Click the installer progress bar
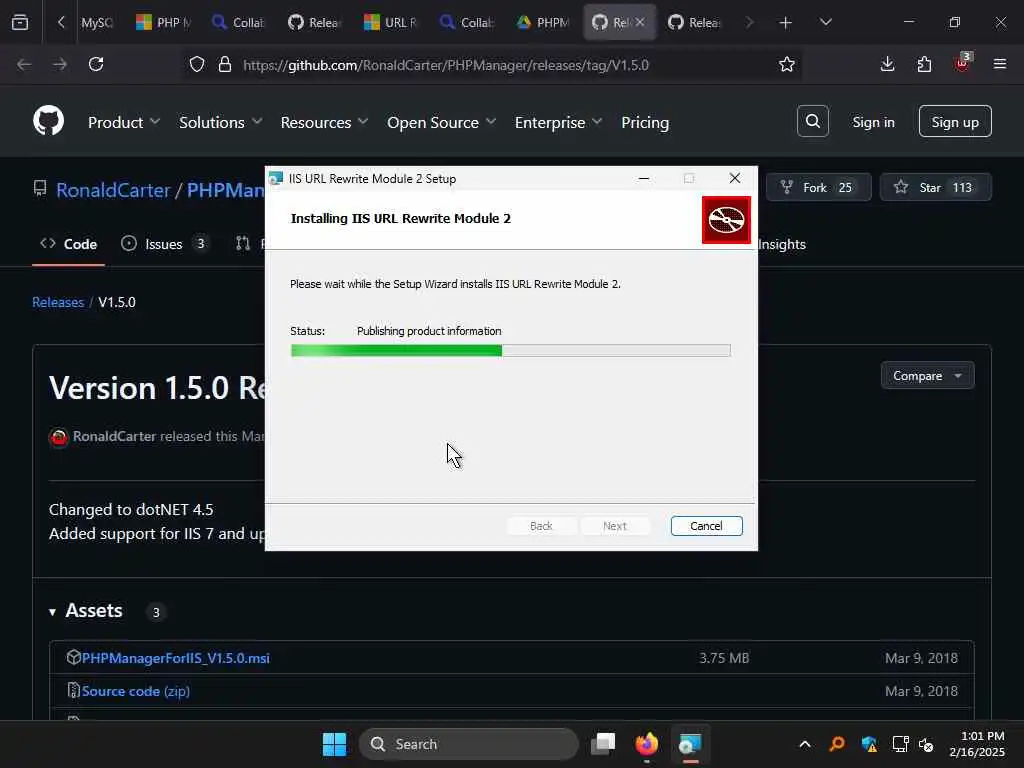The image size is (1024, 768). 511,351
